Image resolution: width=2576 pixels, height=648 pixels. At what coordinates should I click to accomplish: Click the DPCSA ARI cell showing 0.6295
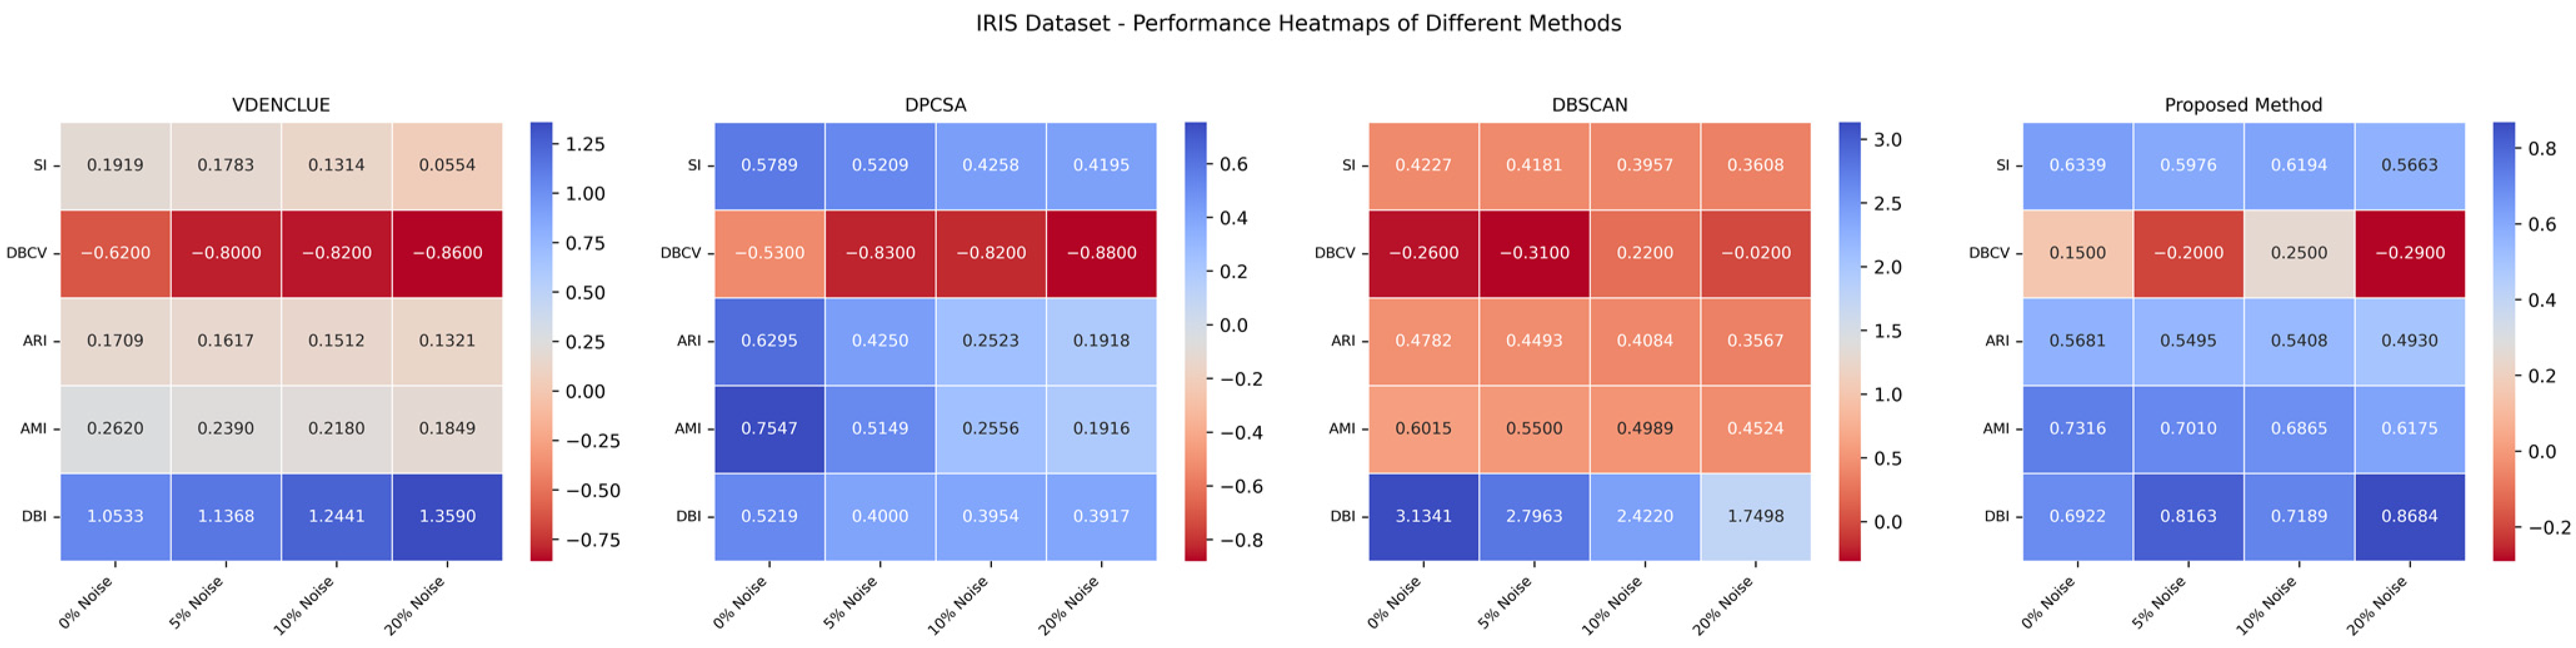click(x=769, y=341)
